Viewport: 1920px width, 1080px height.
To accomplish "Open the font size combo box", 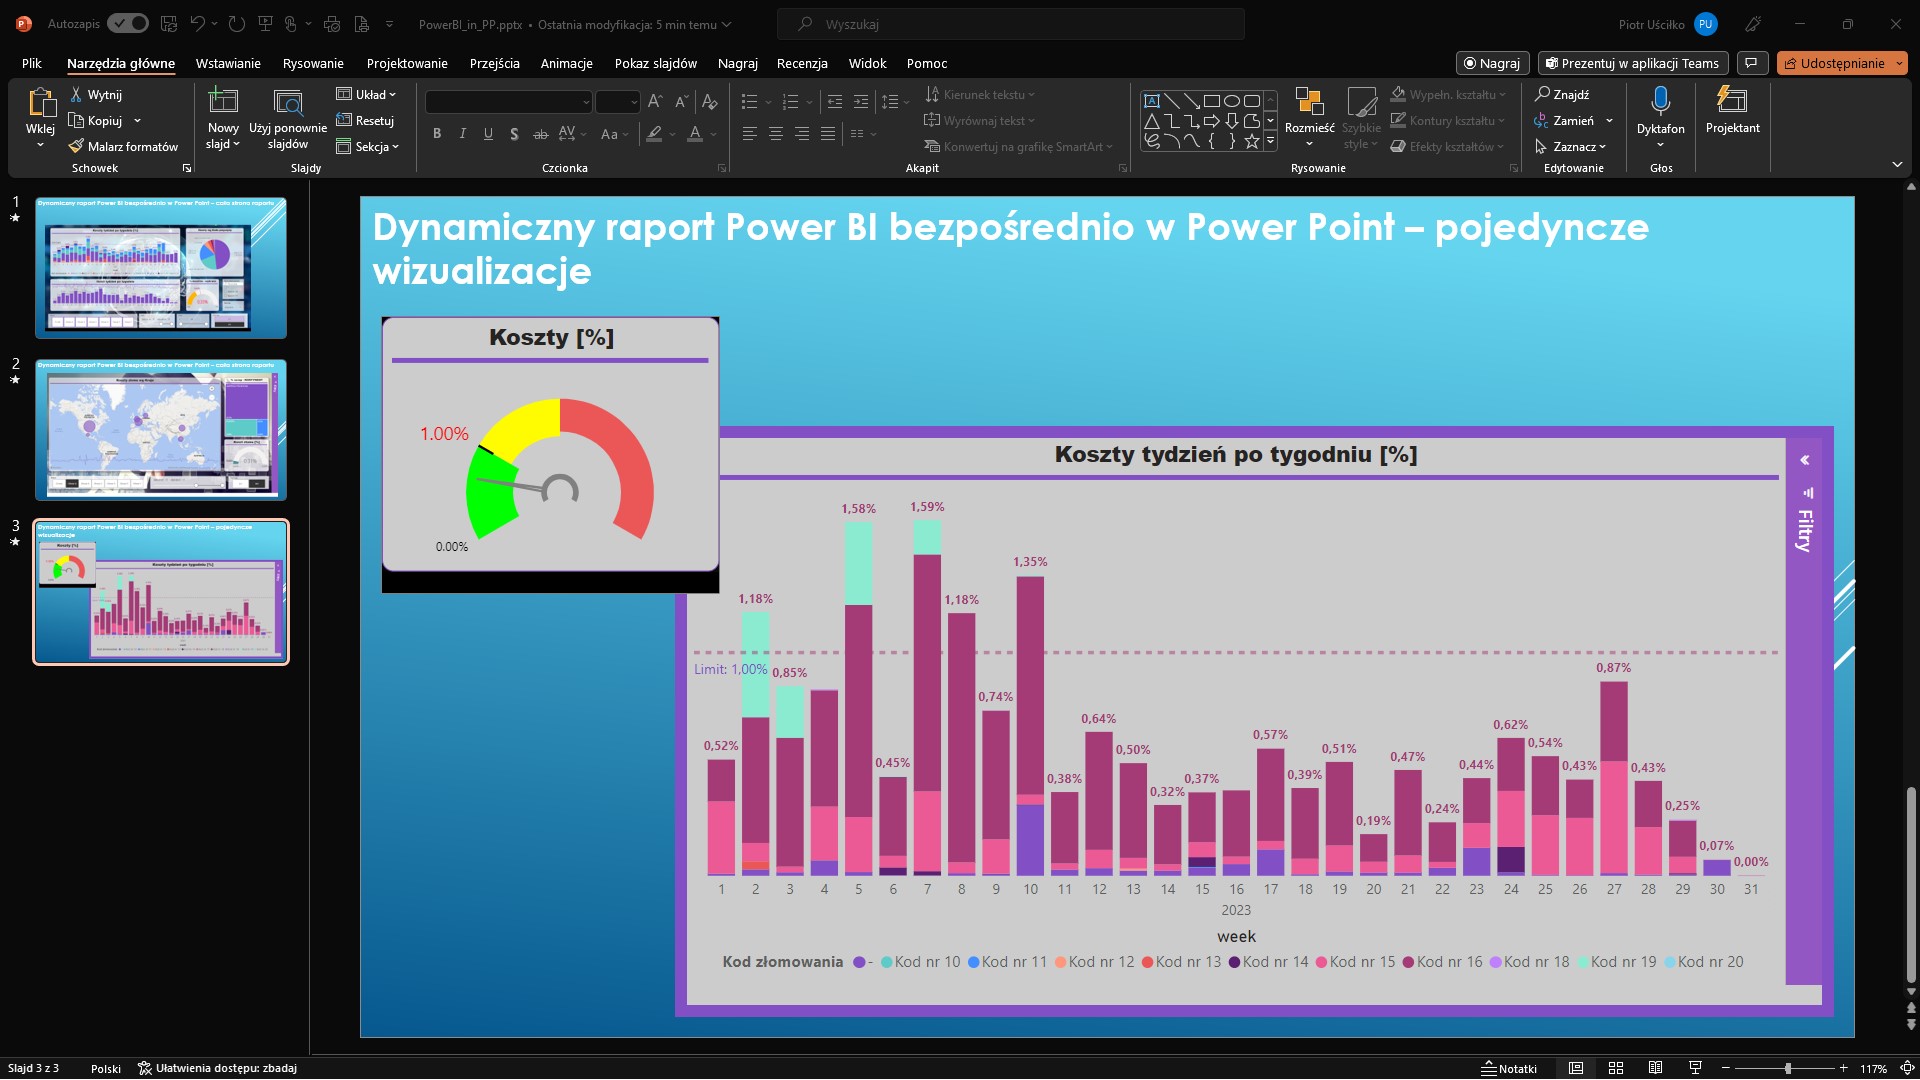I will [617, 102].
